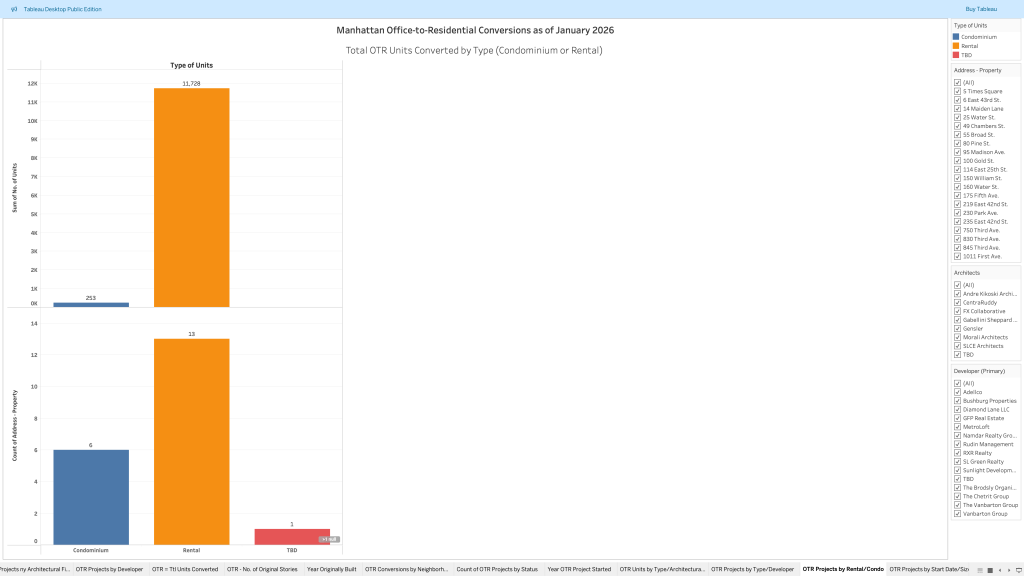
Task: Toggle the Gensler architect checkbox
Action: click(x=958, y=328)
